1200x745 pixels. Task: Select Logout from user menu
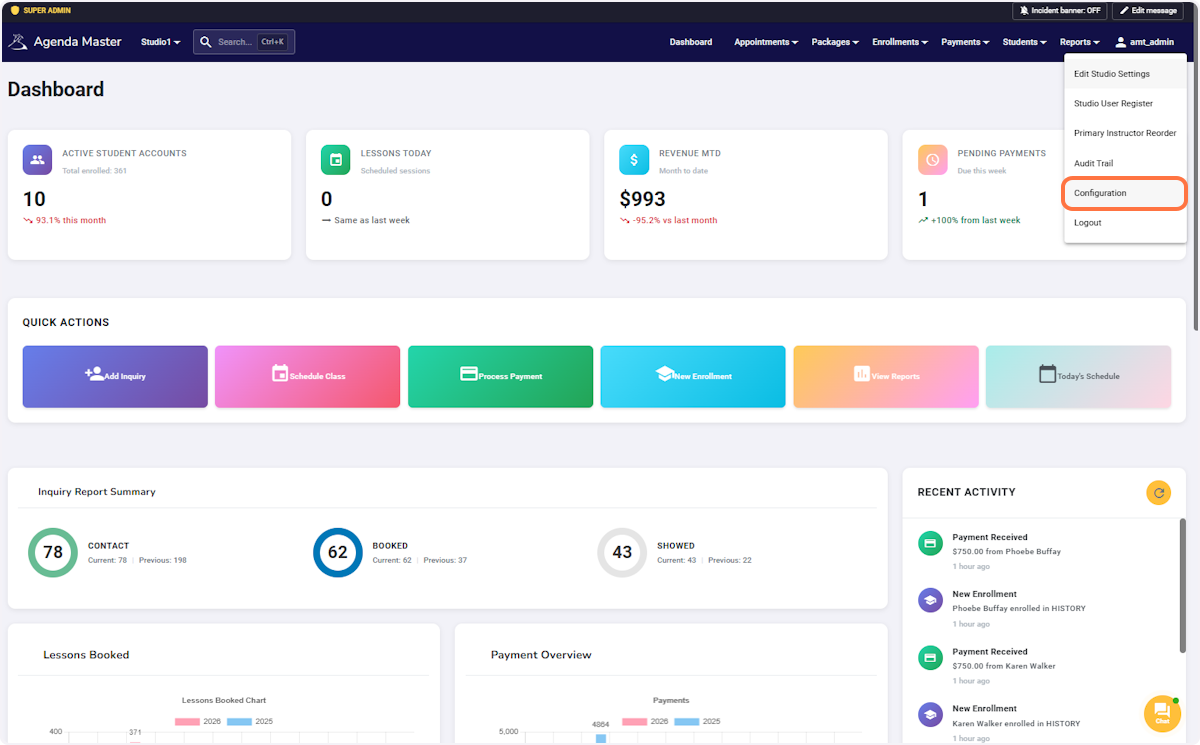(1125, 223)
